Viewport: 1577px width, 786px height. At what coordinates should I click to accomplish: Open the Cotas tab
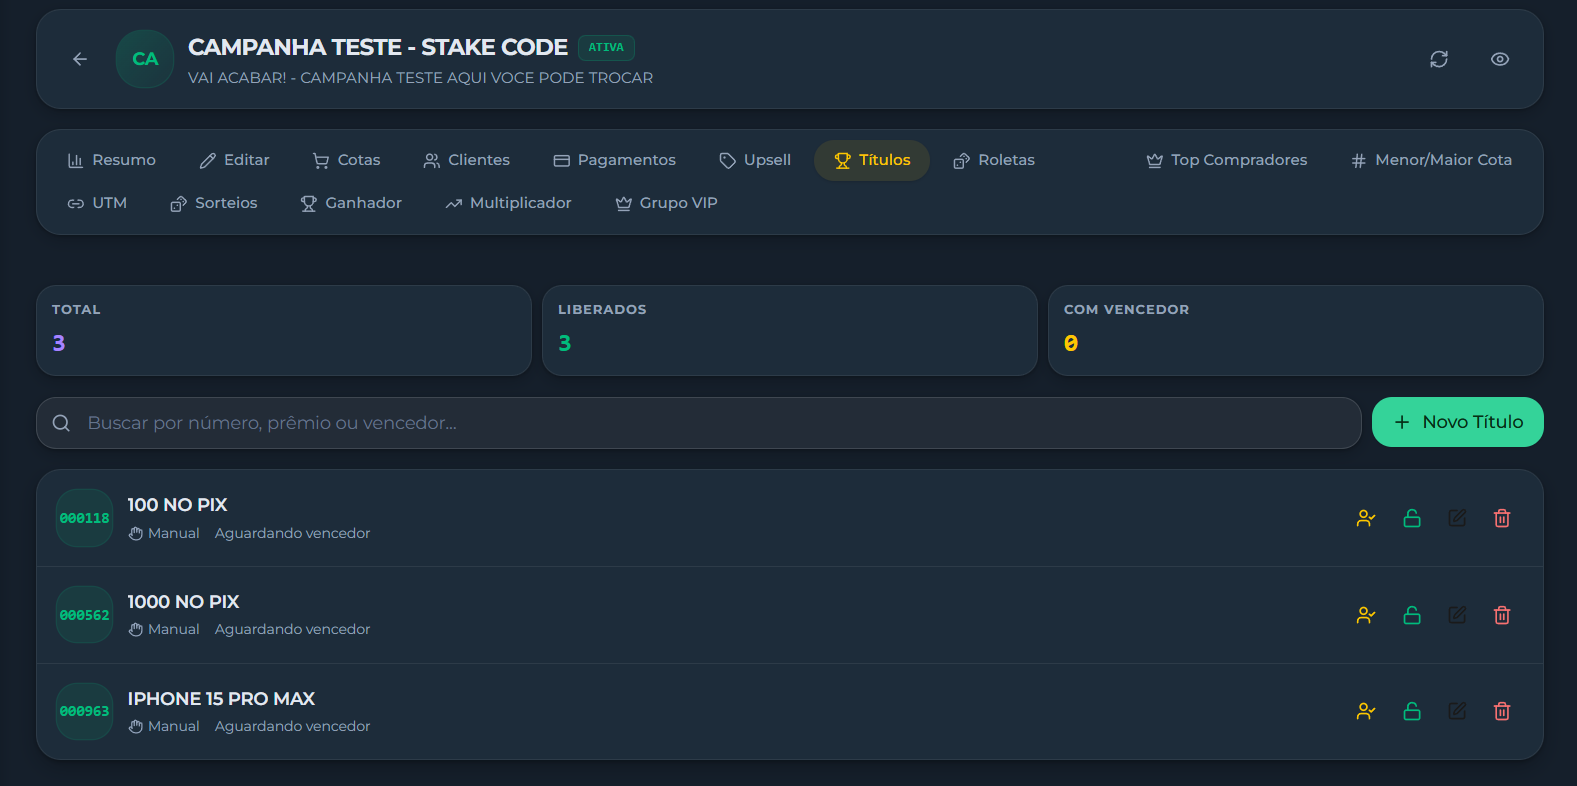click(346, 160)
